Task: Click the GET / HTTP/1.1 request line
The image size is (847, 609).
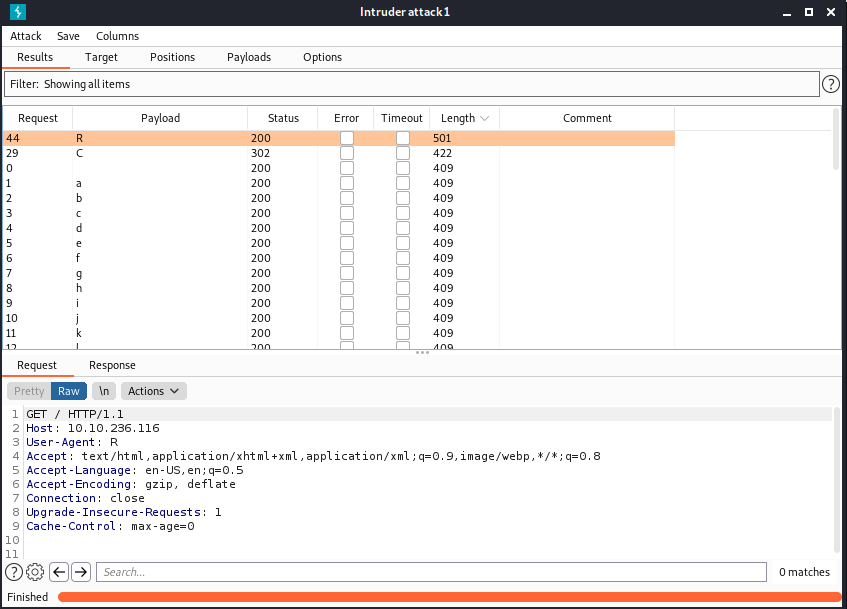Action: [x=75, y=414]
